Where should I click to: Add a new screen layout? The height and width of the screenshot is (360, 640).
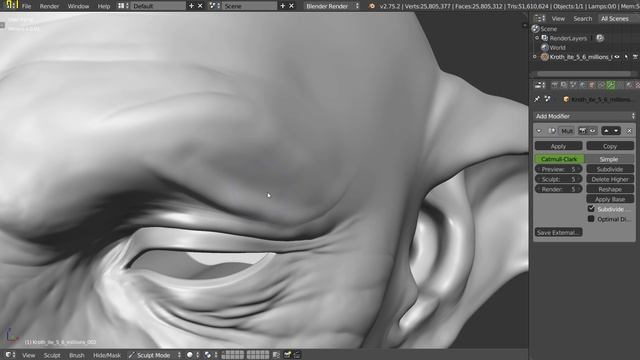(x=191, y=6)
